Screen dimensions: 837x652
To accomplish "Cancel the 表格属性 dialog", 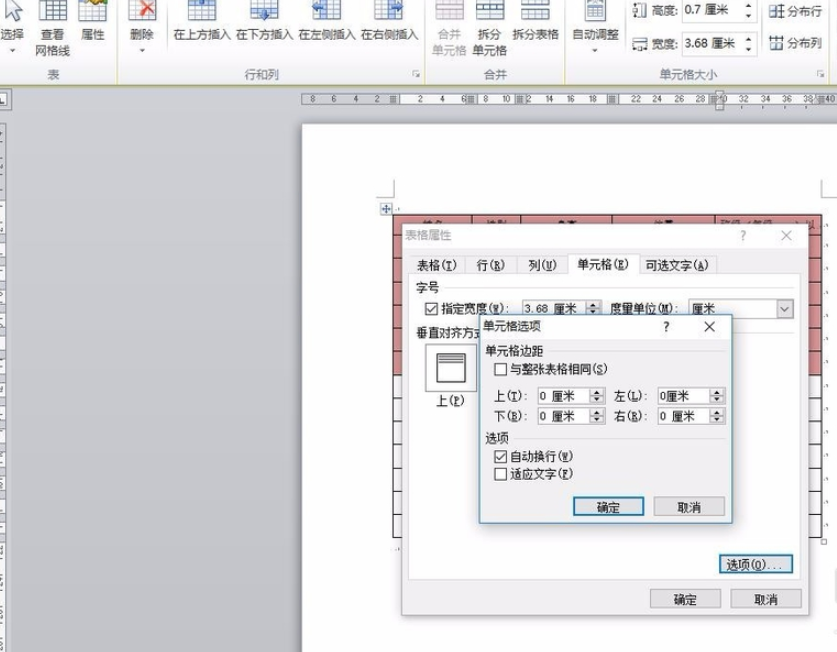I will pos(766,599).
